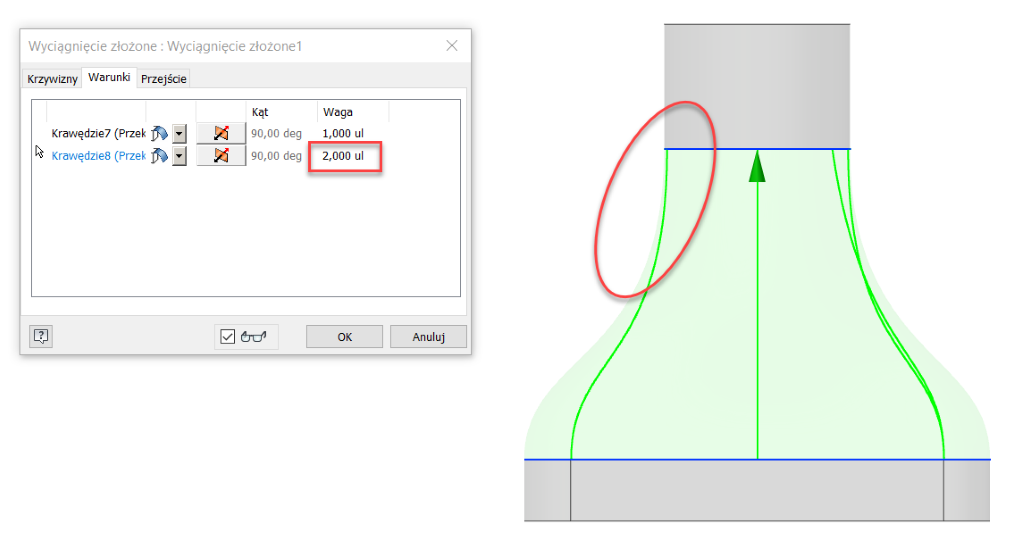
Task: Click the glasses preview icon
Action: point(256,337)
